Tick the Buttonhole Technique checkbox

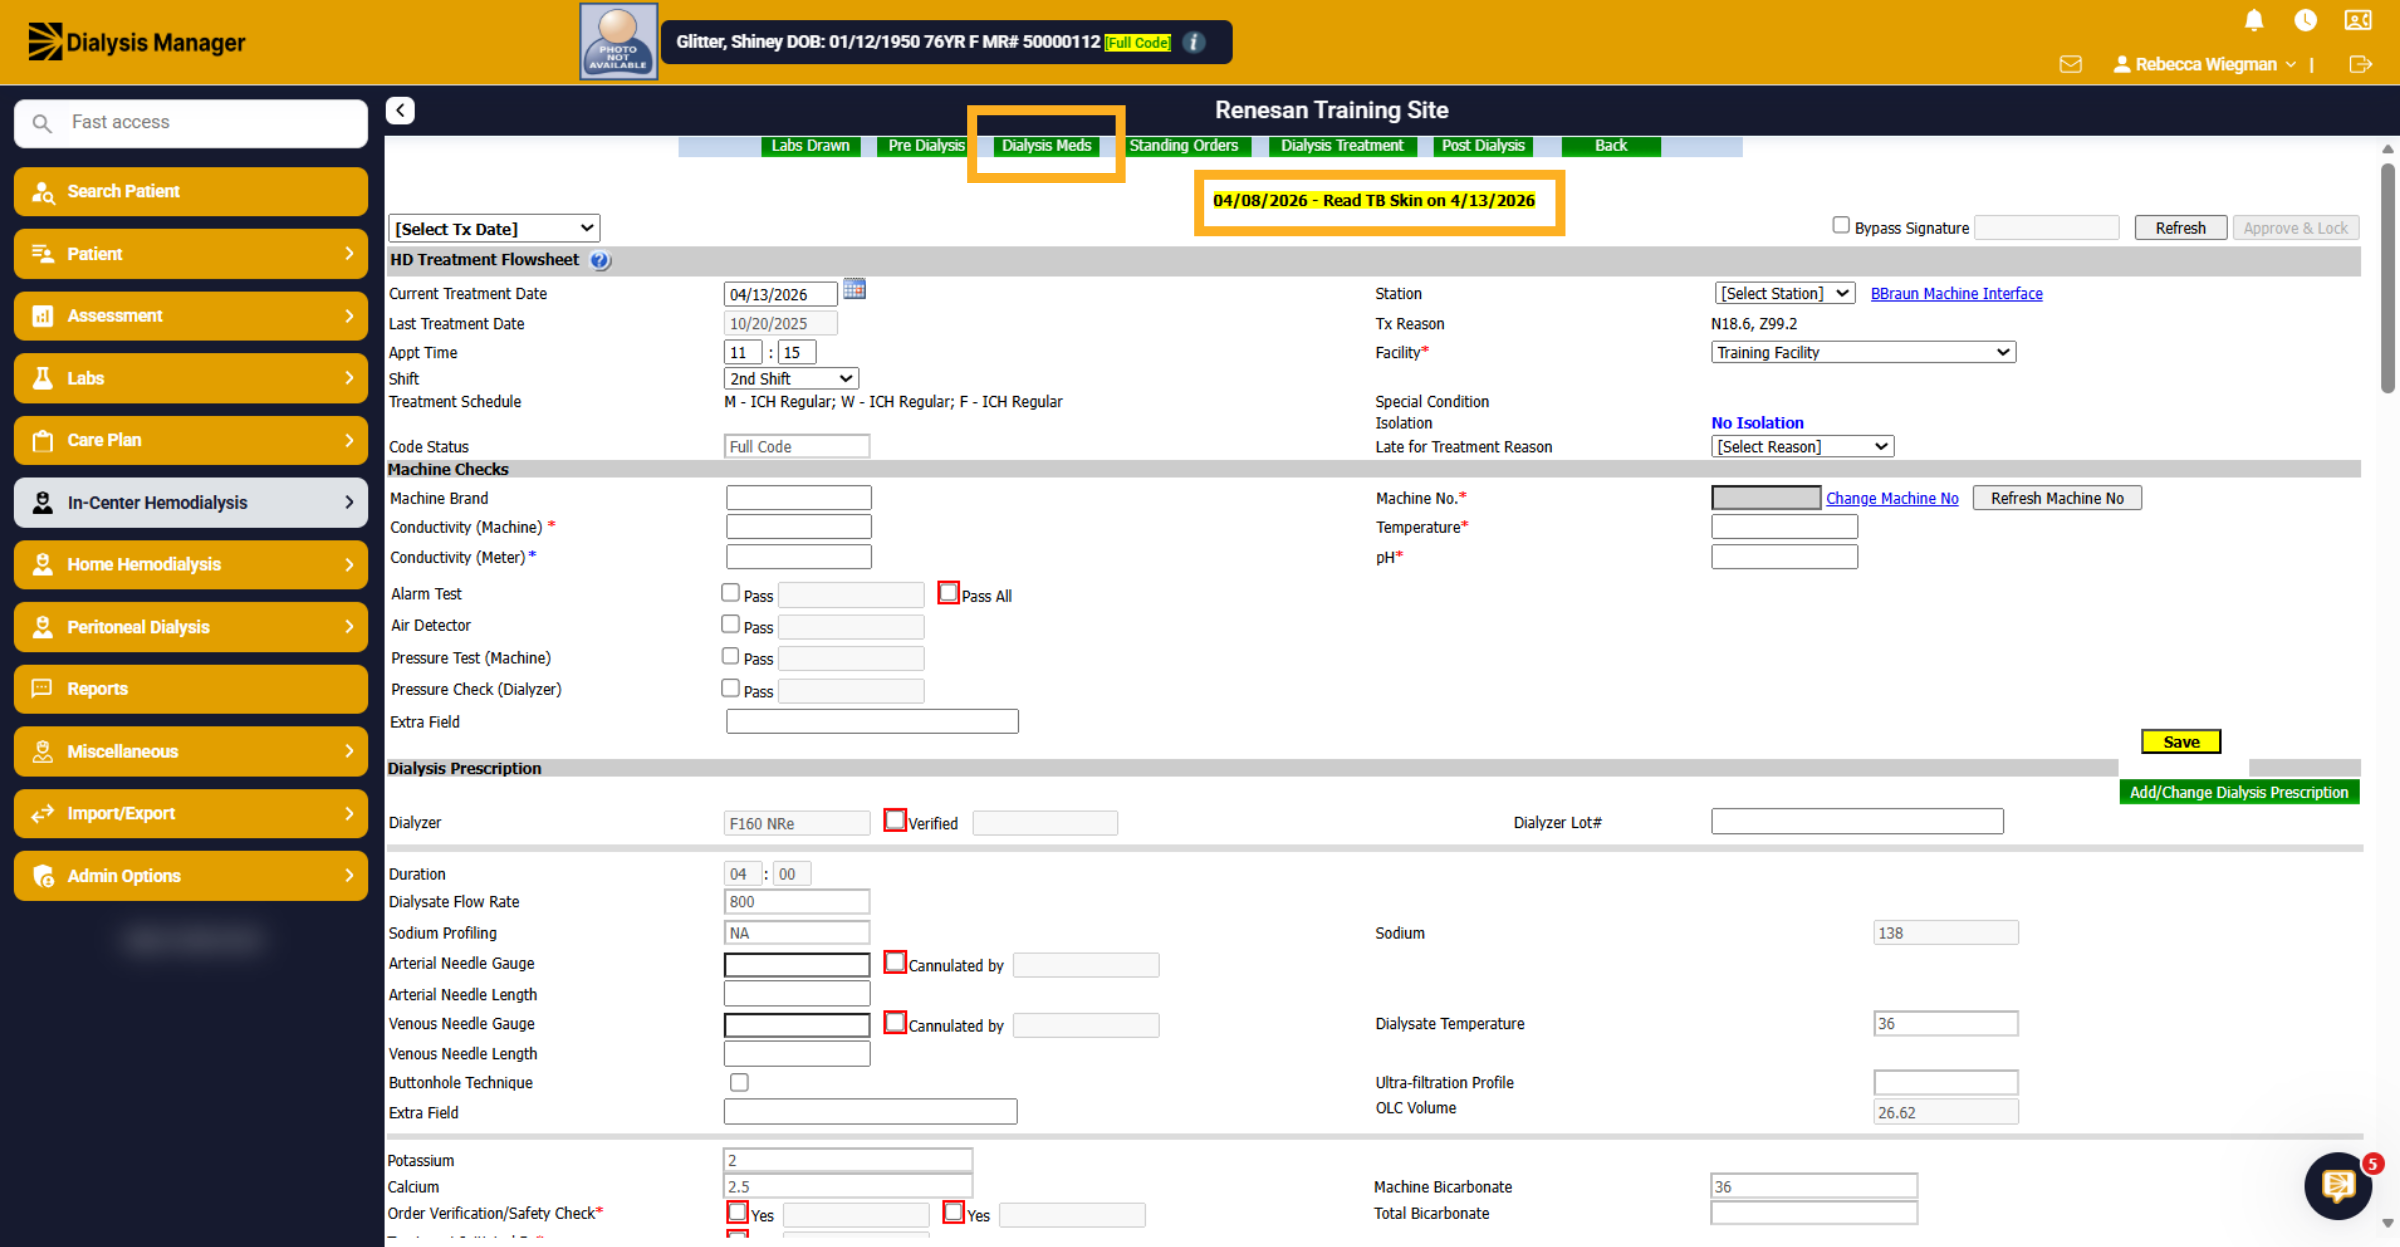click(739, 1082)
